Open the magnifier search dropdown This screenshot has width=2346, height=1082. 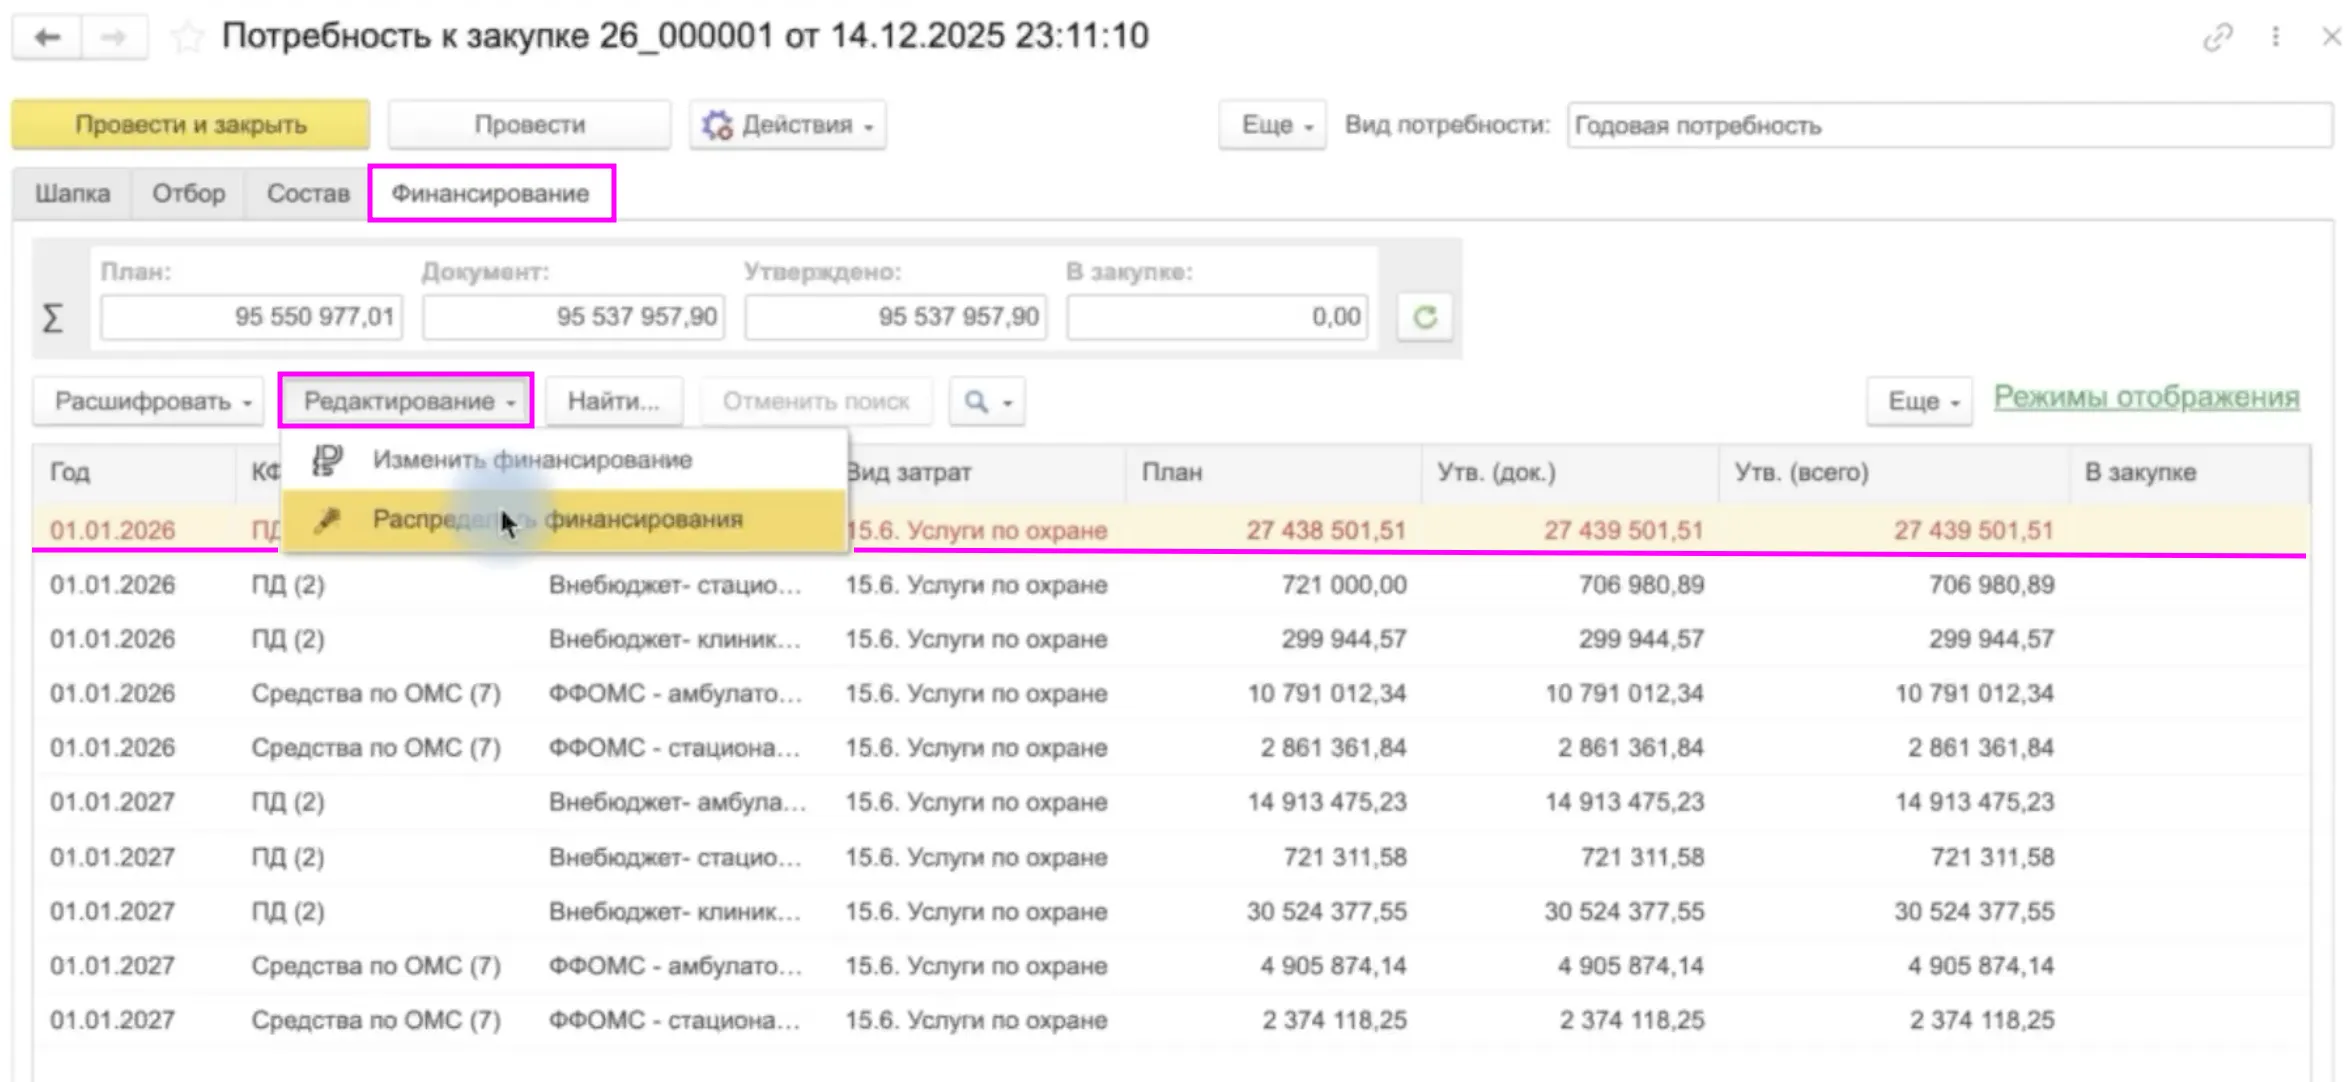point(987,402)
